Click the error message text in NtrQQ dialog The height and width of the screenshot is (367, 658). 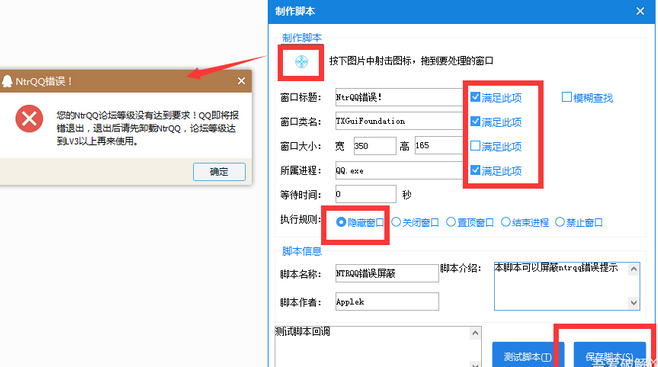[x=148, y=128]
